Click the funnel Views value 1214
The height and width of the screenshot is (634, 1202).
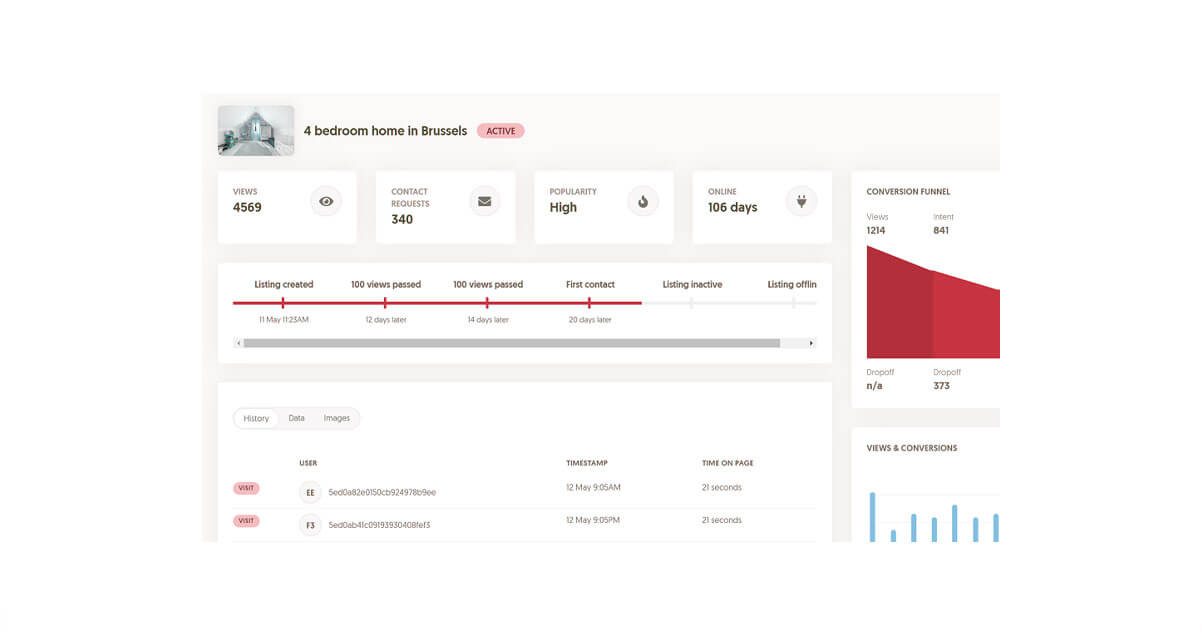click(x=876, y=231)
